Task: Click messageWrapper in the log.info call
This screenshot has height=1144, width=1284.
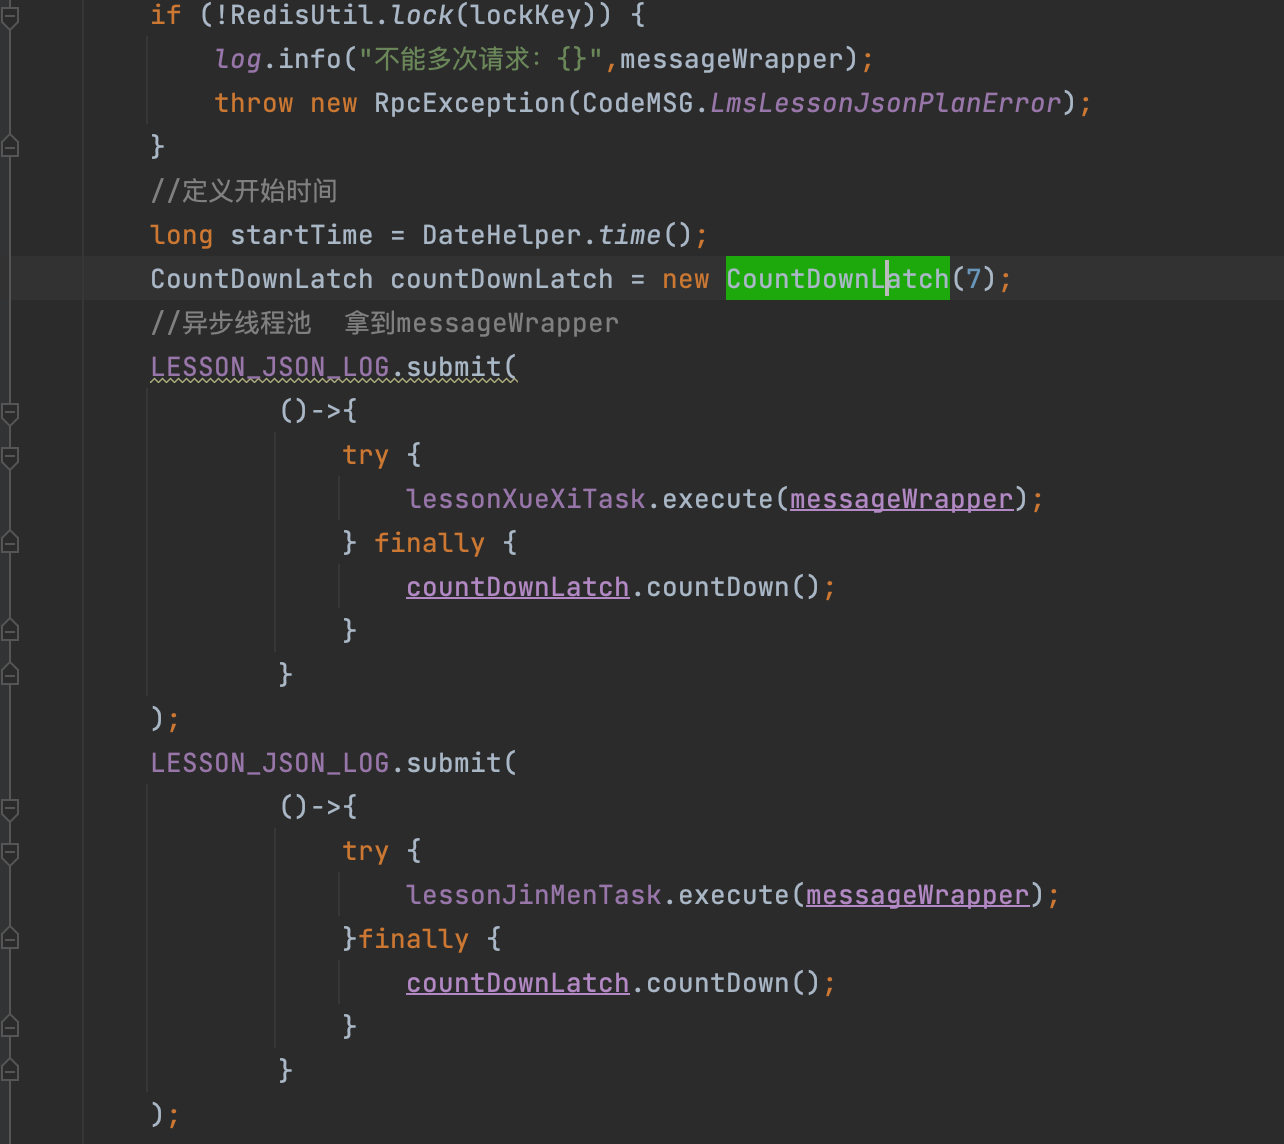Action: tap(732, 59)
